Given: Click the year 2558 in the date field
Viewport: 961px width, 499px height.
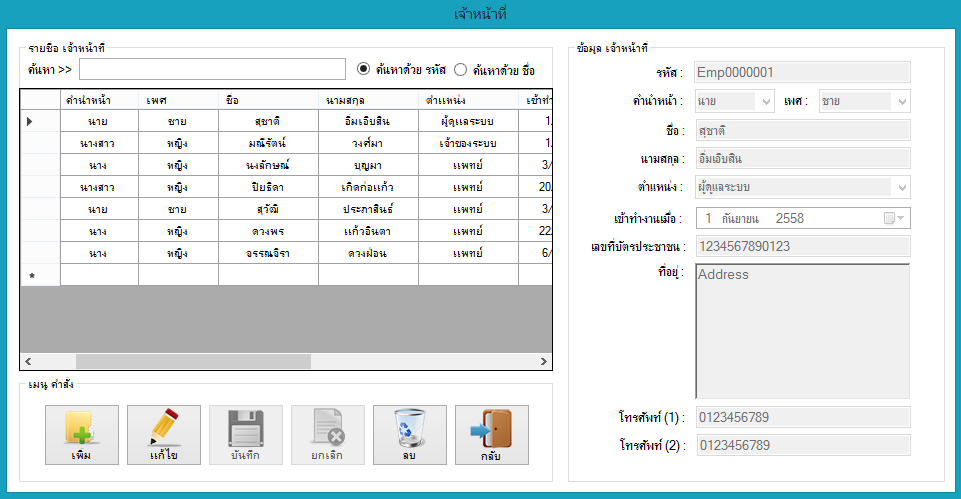Looking at the screenshot, I should pos(789,218).
